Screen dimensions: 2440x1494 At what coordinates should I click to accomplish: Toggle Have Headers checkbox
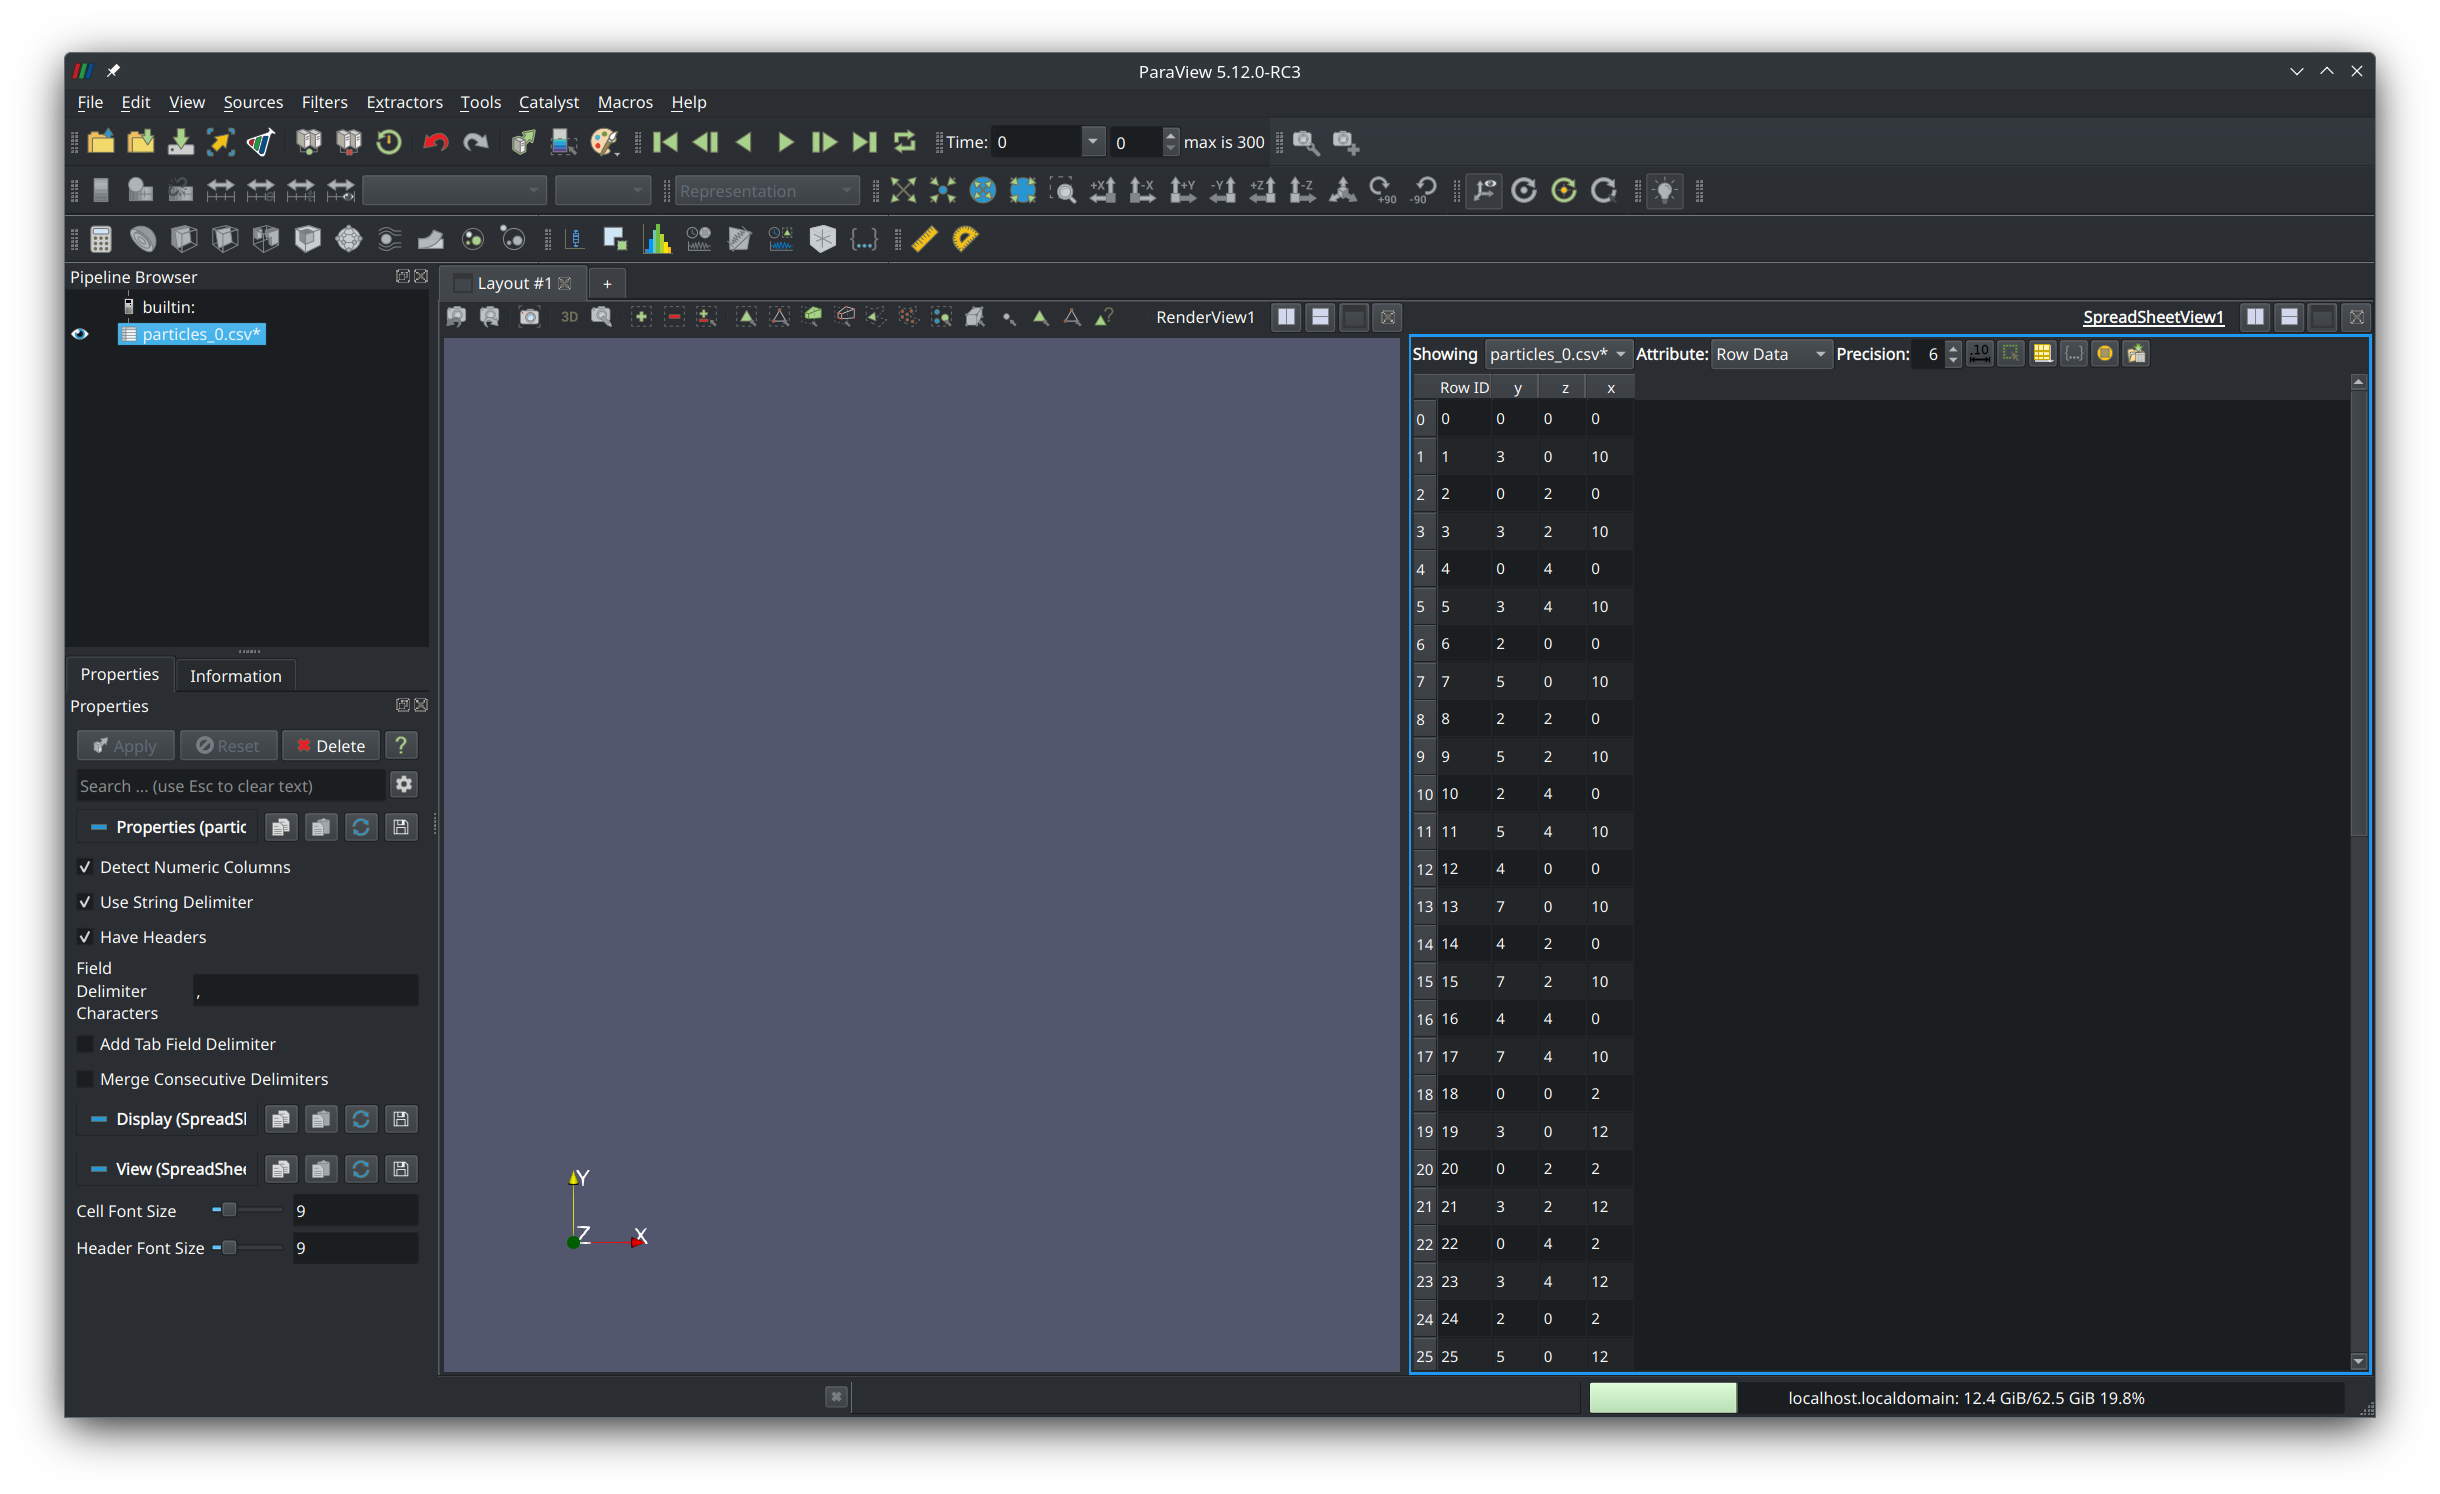coord(85,937)
